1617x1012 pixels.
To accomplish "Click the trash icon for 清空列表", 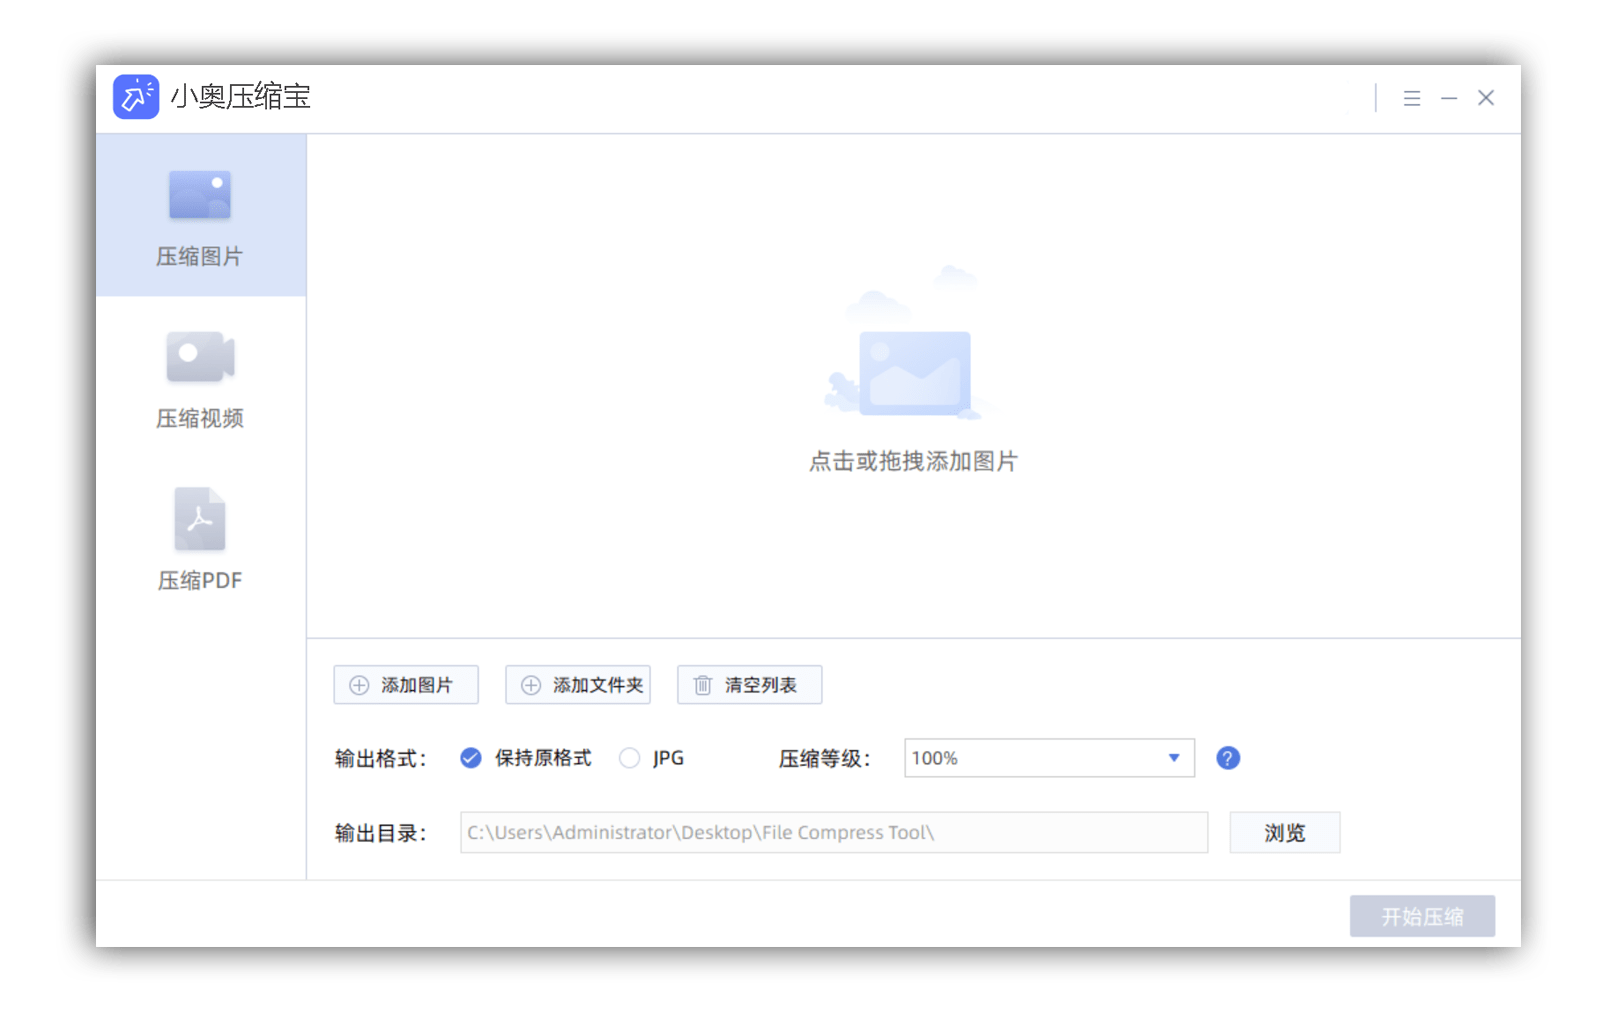I will coord(703,685).
